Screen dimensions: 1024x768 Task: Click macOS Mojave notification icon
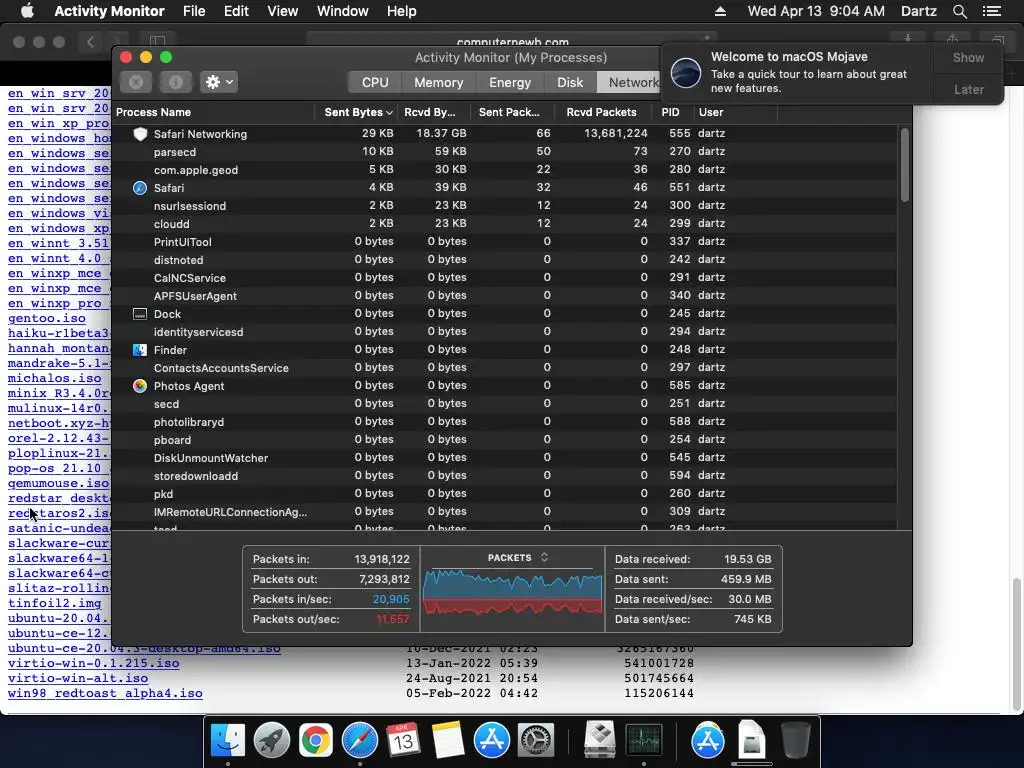click(686, 72)
